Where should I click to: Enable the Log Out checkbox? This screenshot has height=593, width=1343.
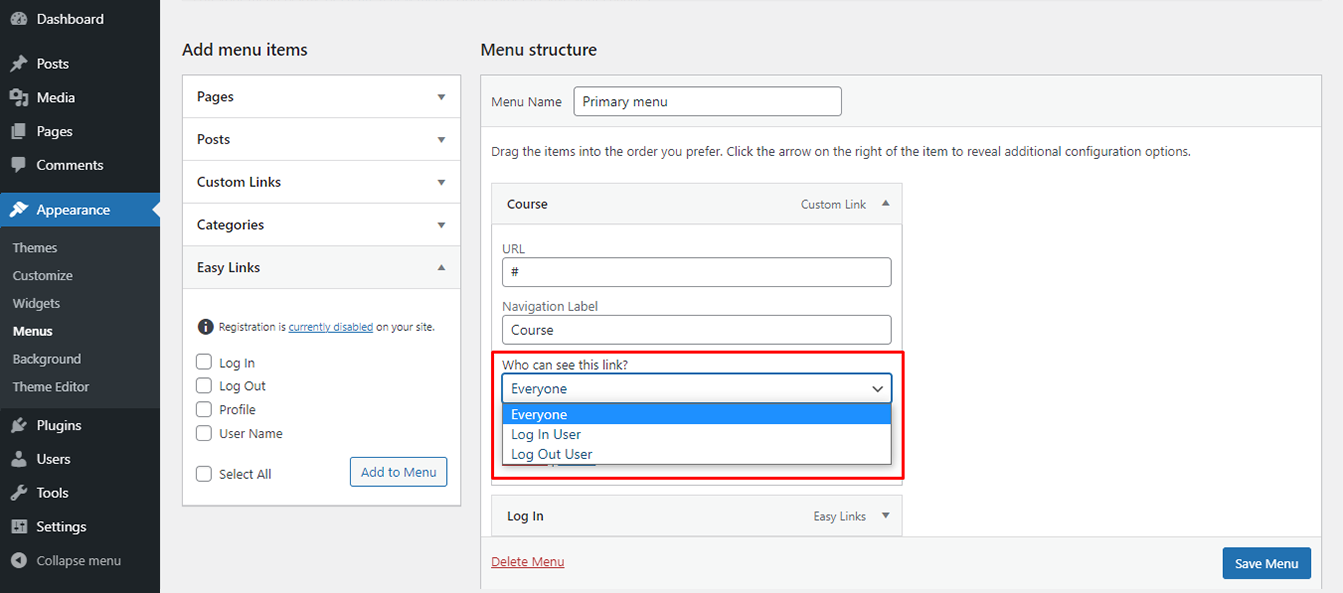(x=204, y=385)
